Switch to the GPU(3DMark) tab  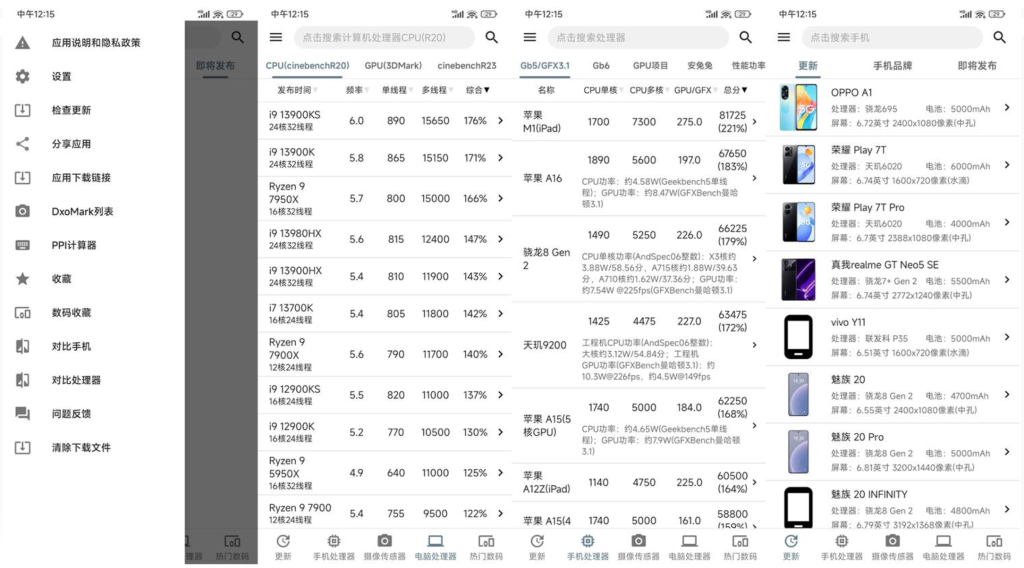pyautogui.click(x=393, y=66)
